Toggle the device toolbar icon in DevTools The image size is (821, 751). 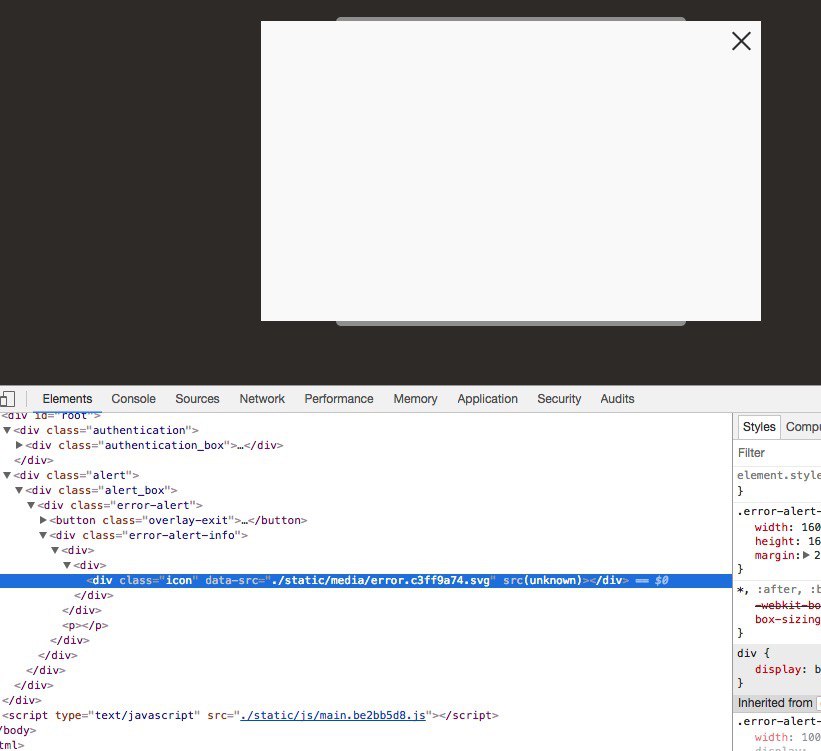click(x=7, y=399)
